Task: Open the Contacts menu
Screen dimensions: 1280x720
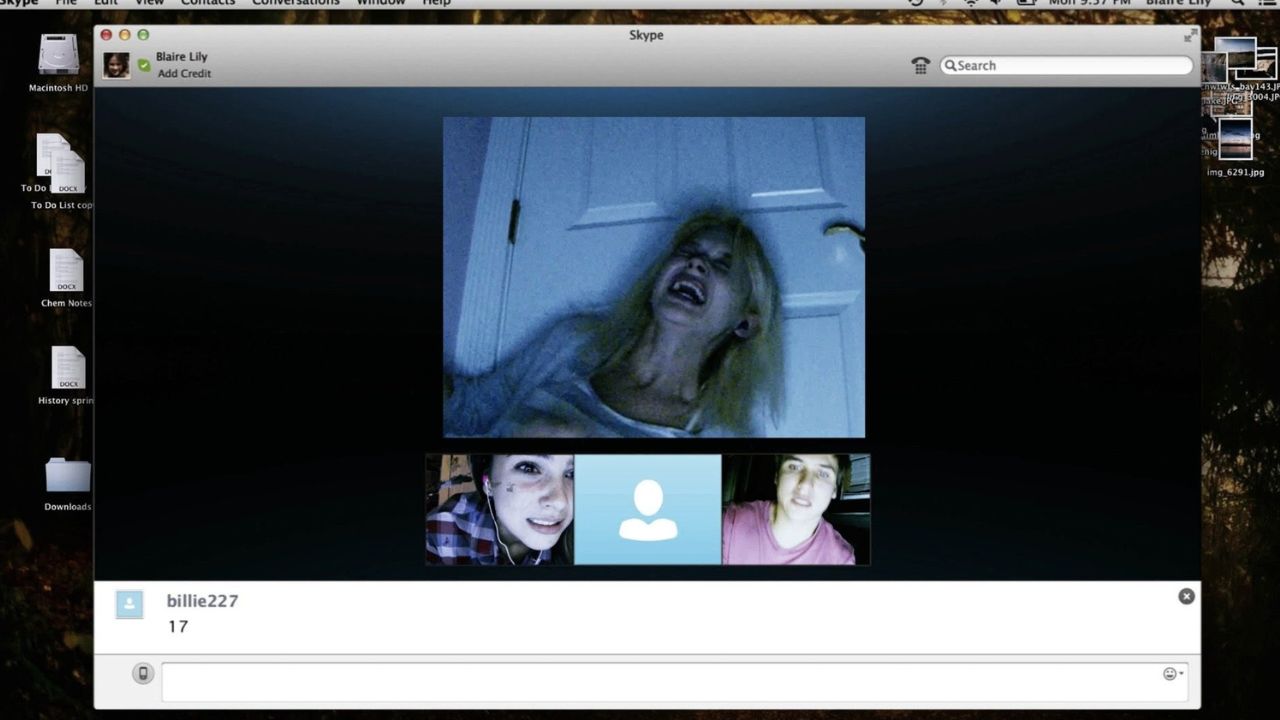Action: [x=208, y=3]
